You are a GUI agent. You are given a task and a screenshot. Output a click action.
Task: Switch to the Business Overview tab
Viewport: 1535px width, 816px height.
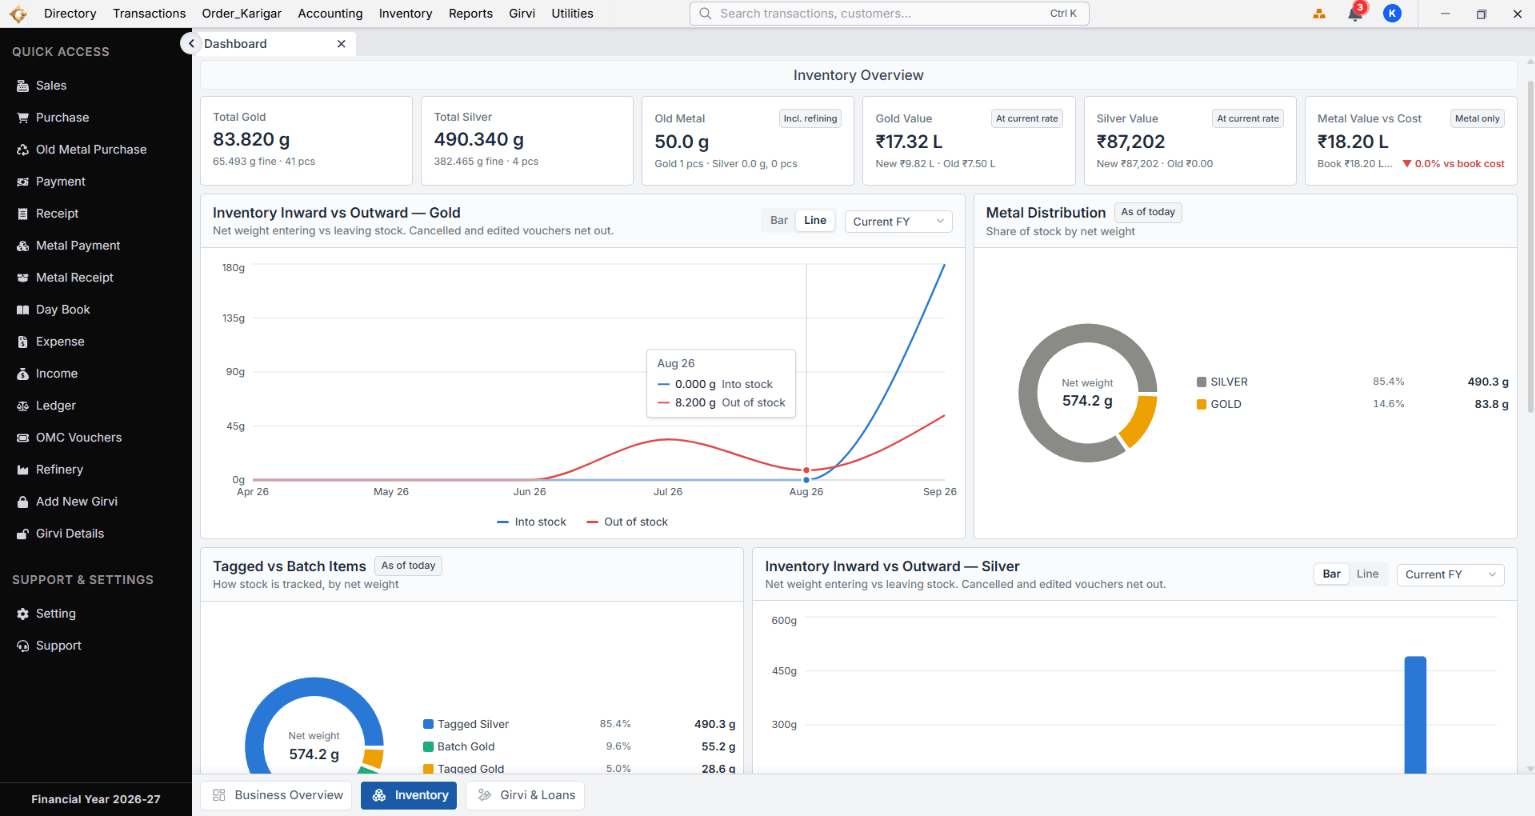click(277, 796)
